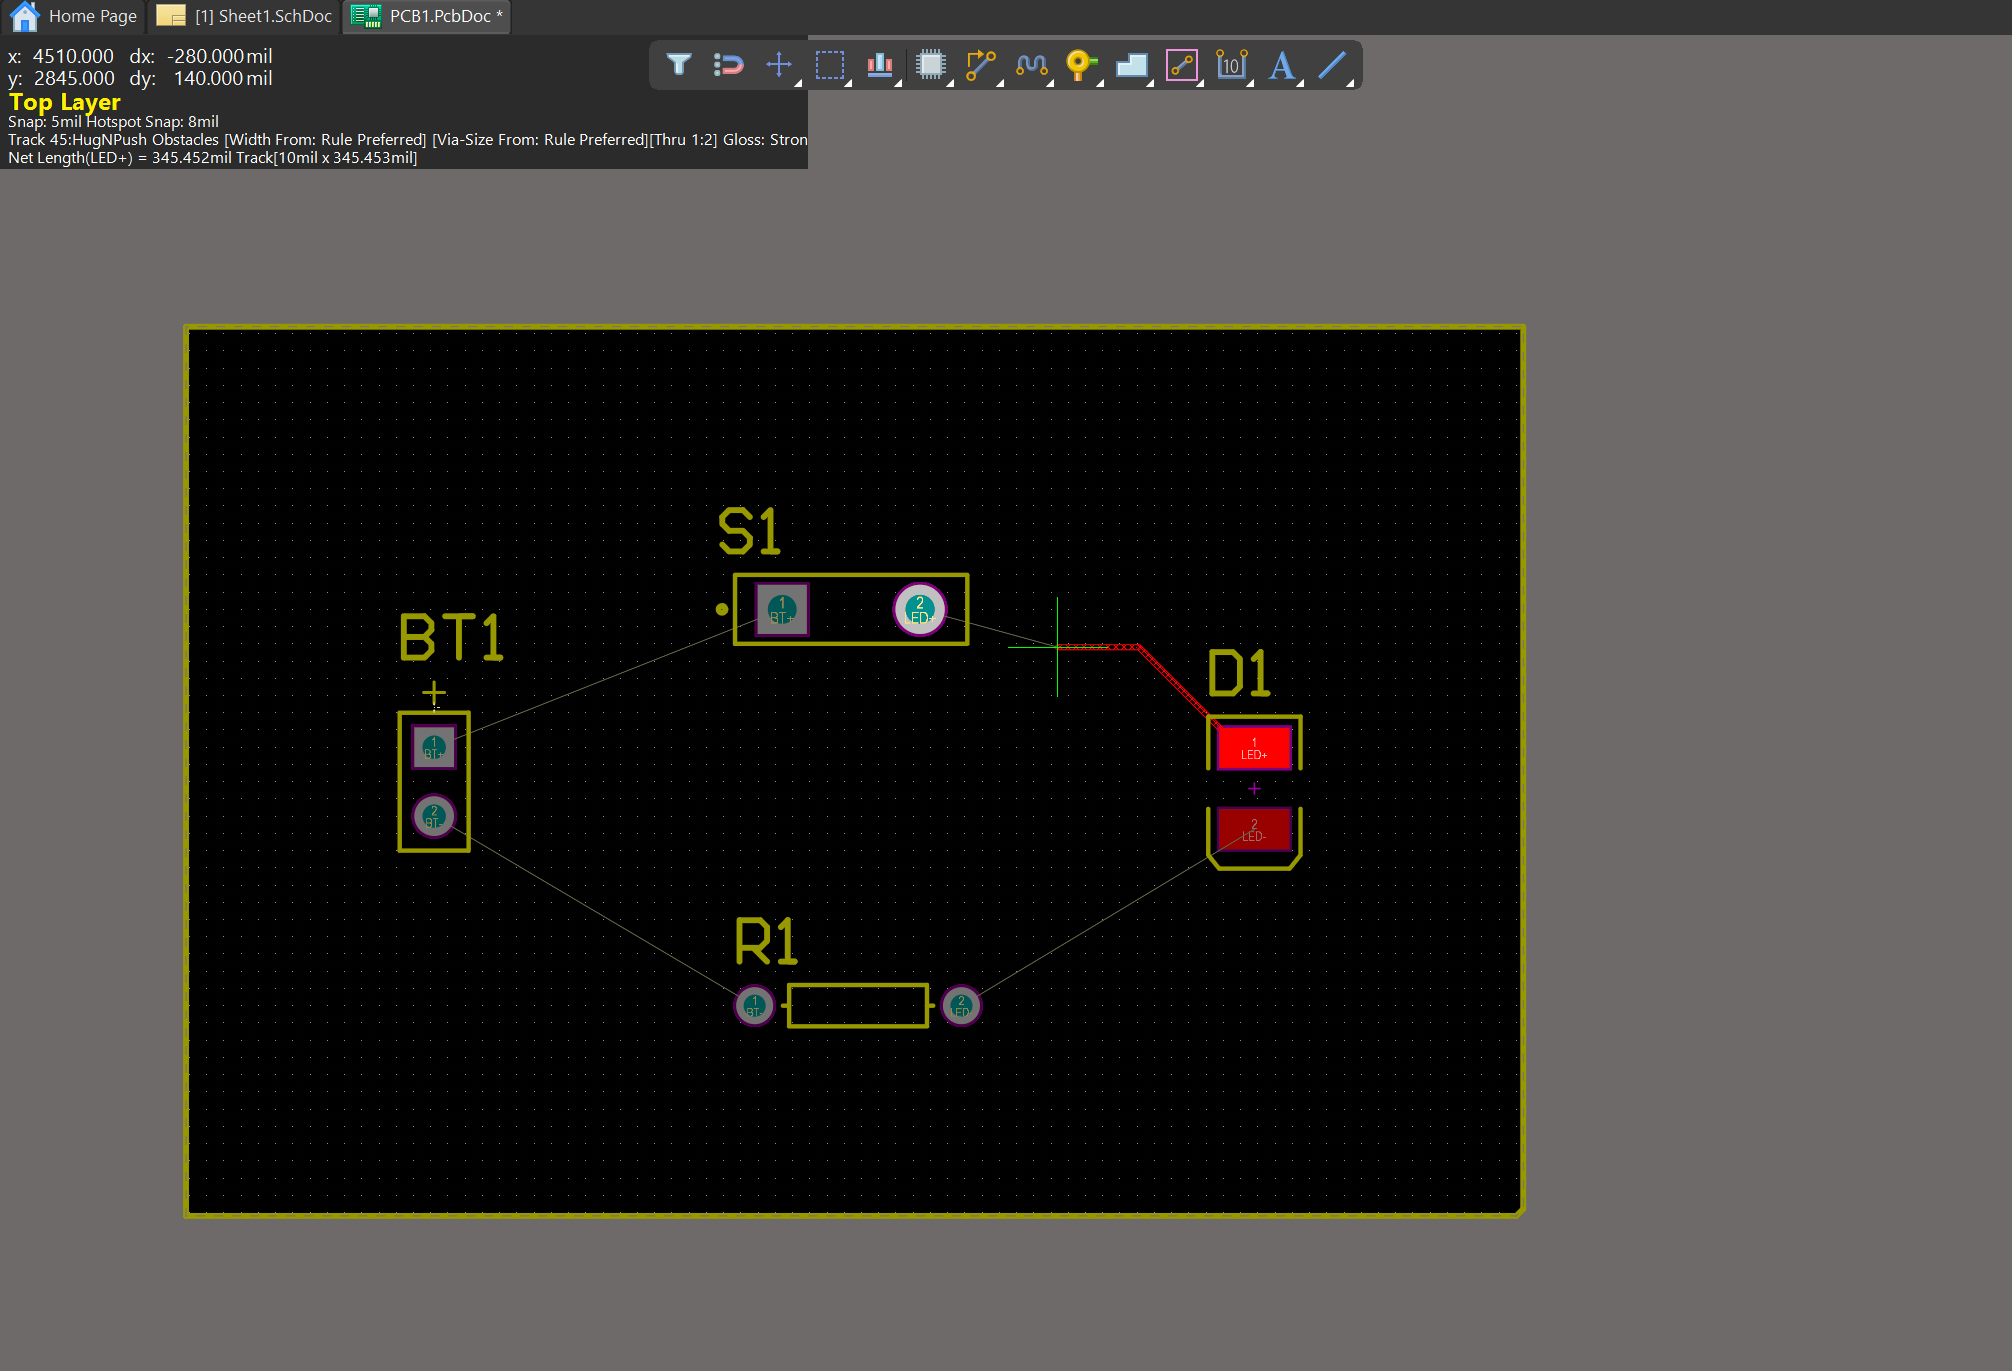Open the Selection Filter tool
The image size is (2012, 1371).
coord(679,65)
